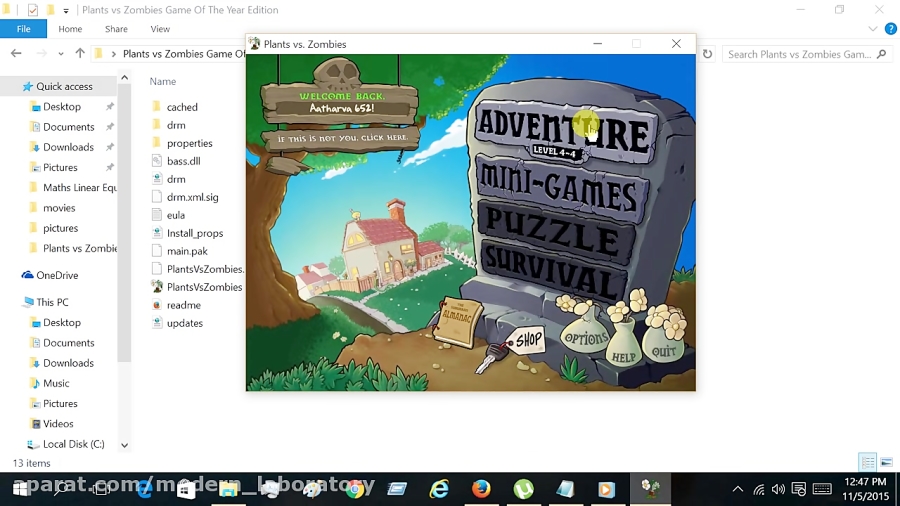Open Desktop under Quick access

pyautogui.click(x=61, y=107)
